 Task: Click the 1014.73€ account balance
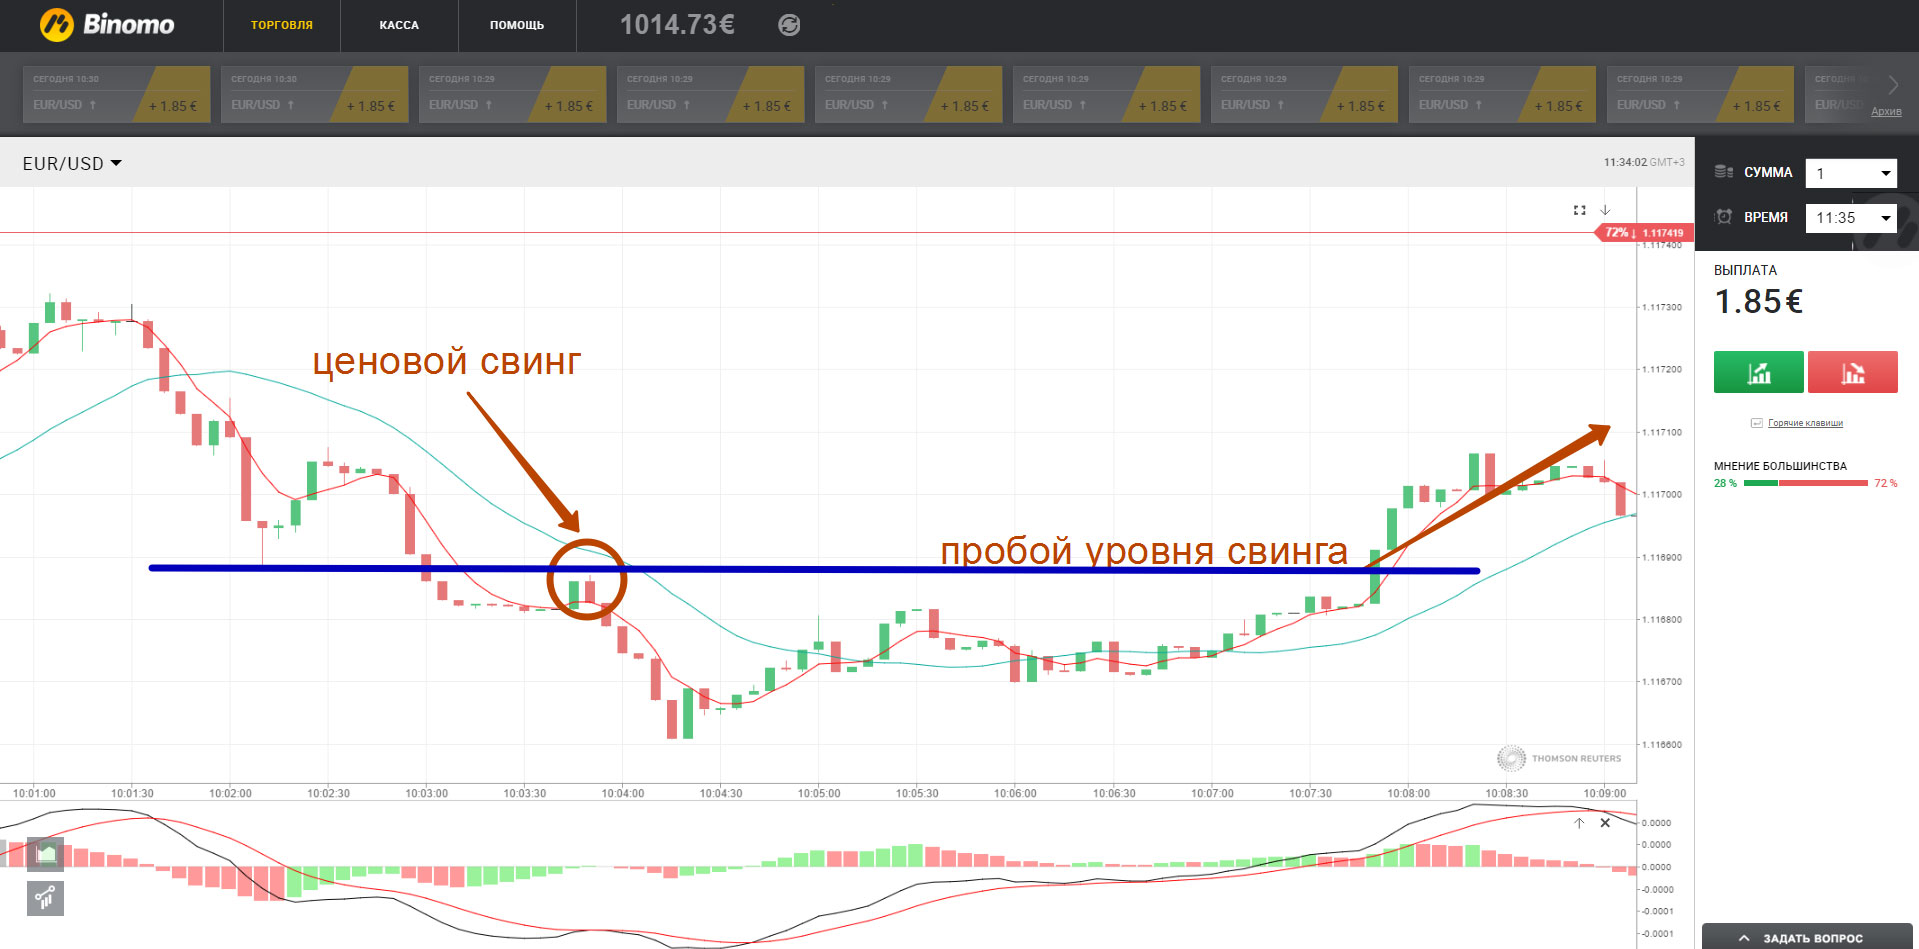[x=677, y=25]
